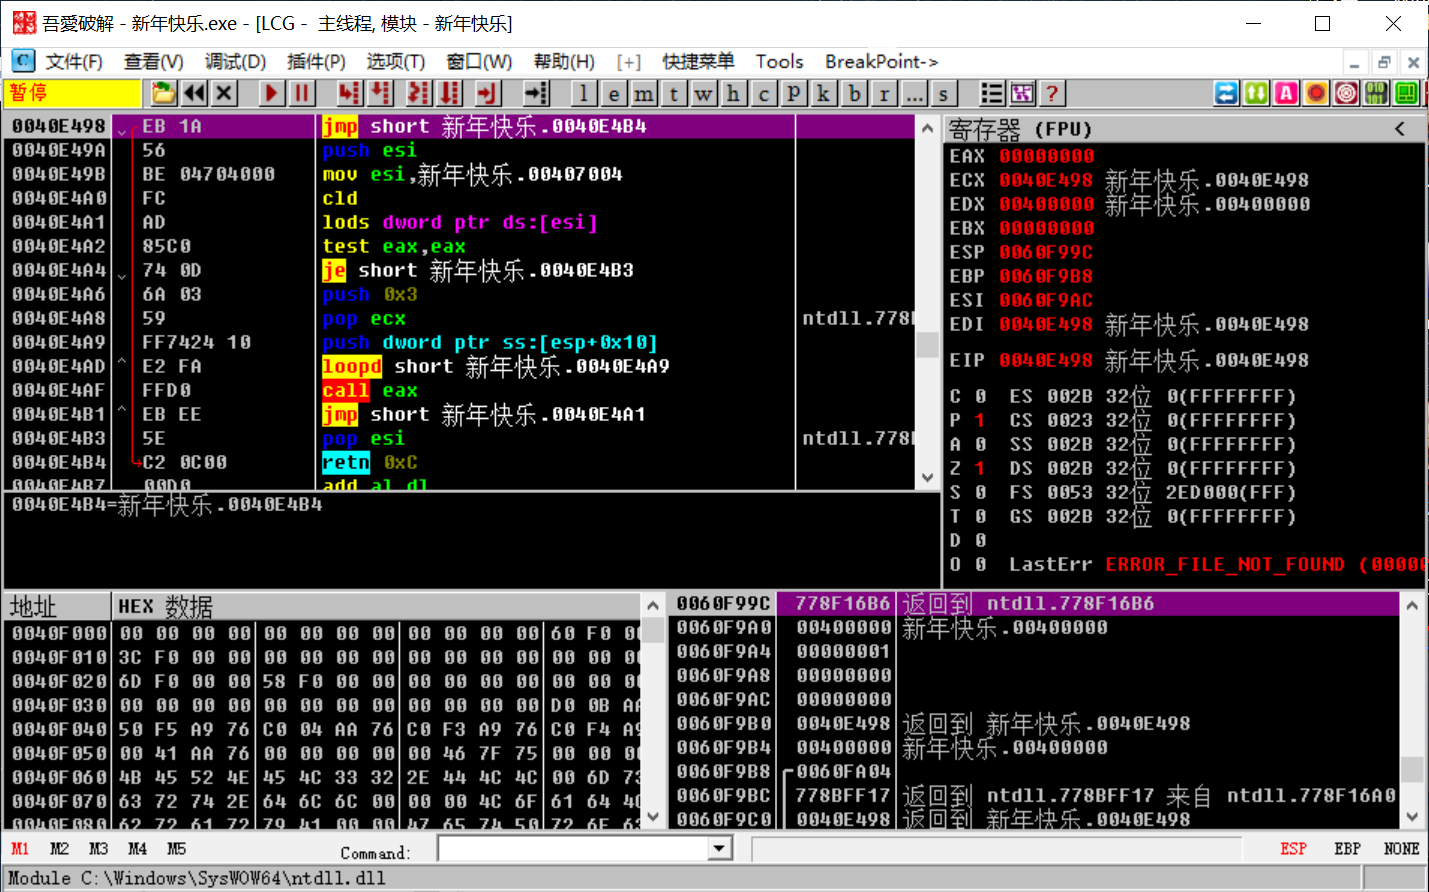Screen dimensions: 1429x892
Task: Open the 窗口(W) menu
Action: [x=479, y=62]
